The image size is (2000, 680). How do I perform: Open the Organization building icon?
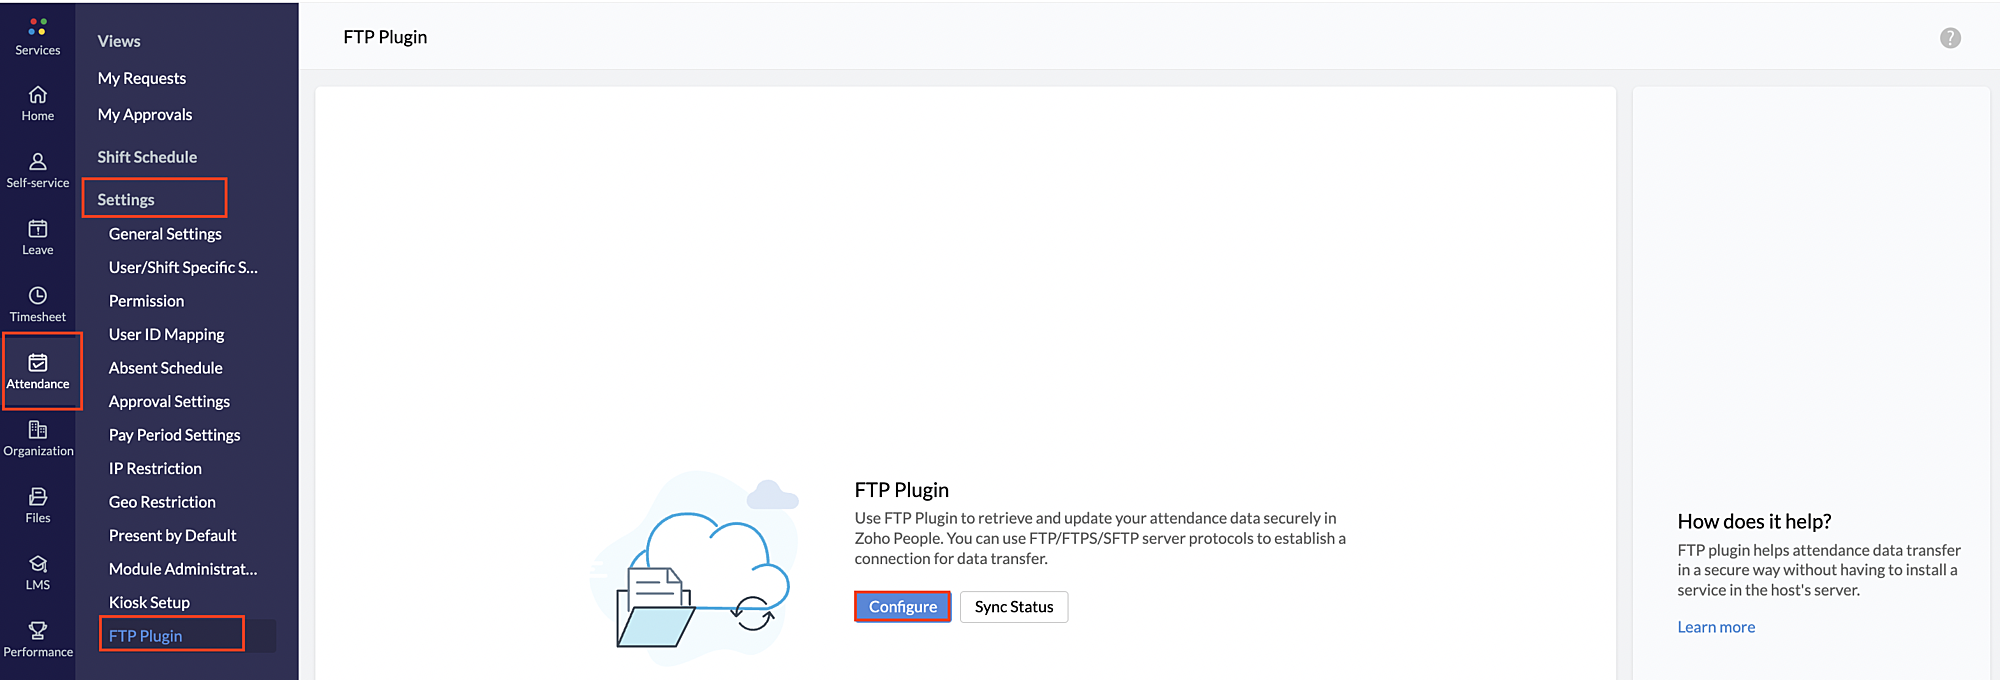tap(38, 430)
